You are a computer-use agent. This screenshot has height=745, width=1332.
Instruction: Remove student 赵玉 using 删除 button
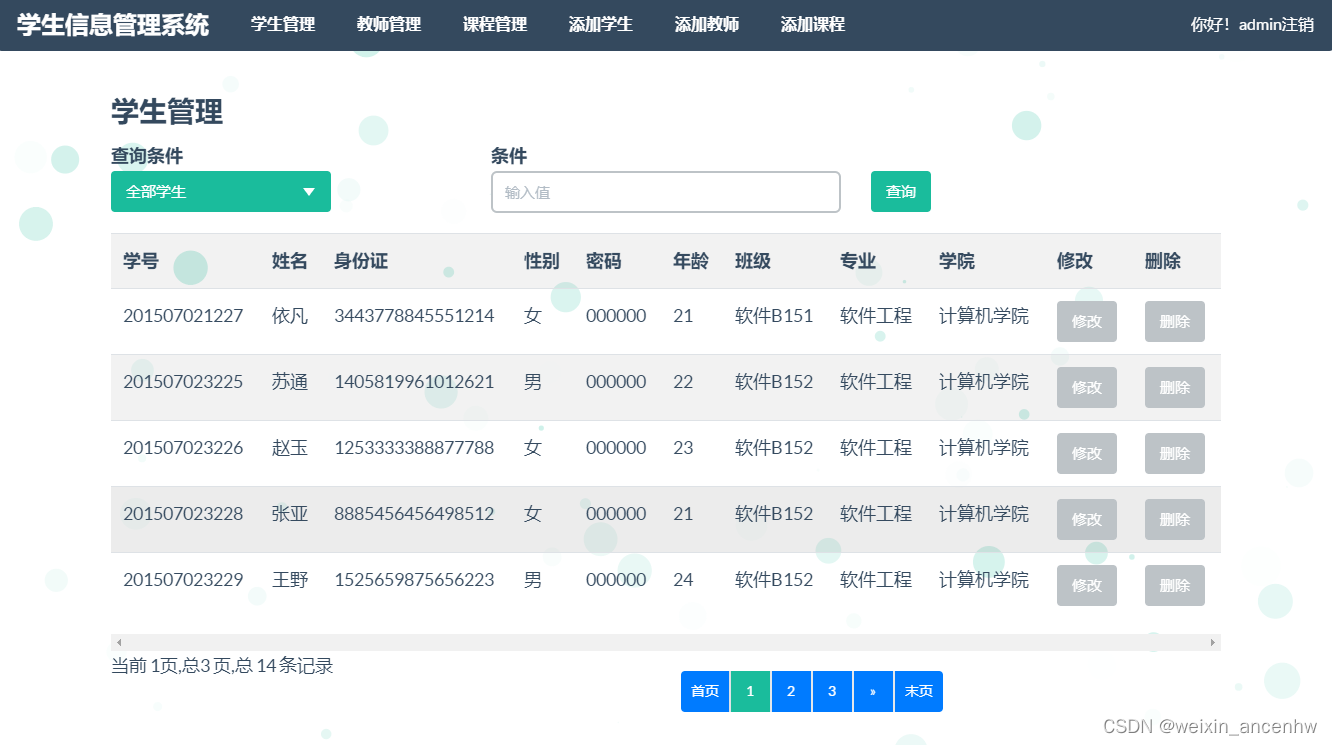tap(1175, 454)
